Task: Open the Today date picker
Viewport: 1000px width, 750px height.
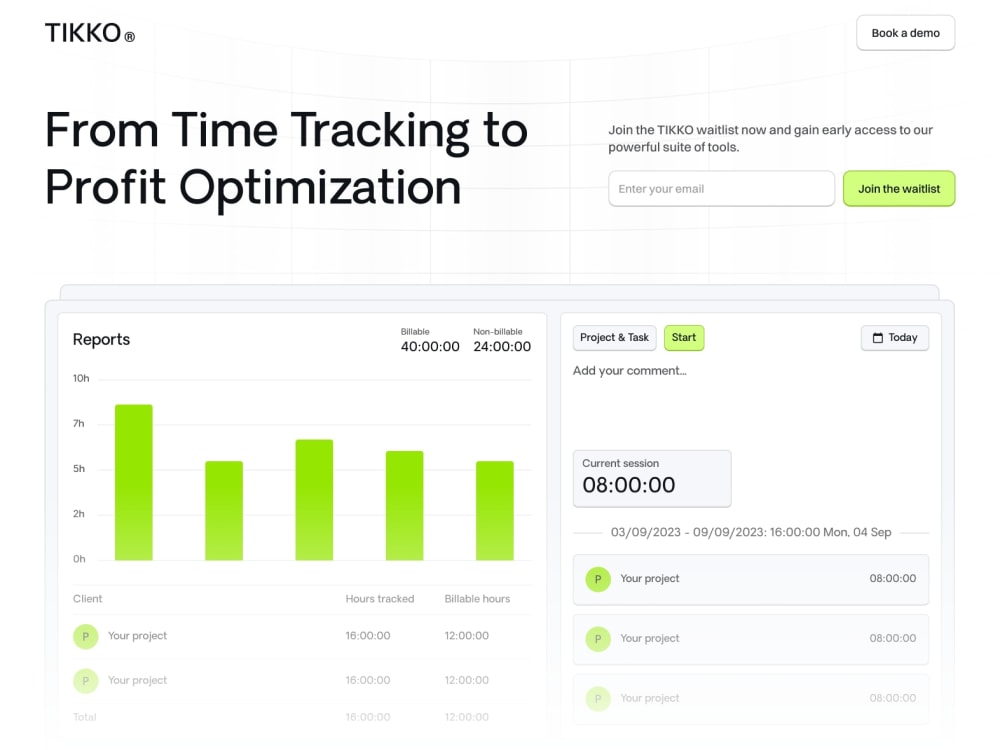Action: click(x=895, y=337)
